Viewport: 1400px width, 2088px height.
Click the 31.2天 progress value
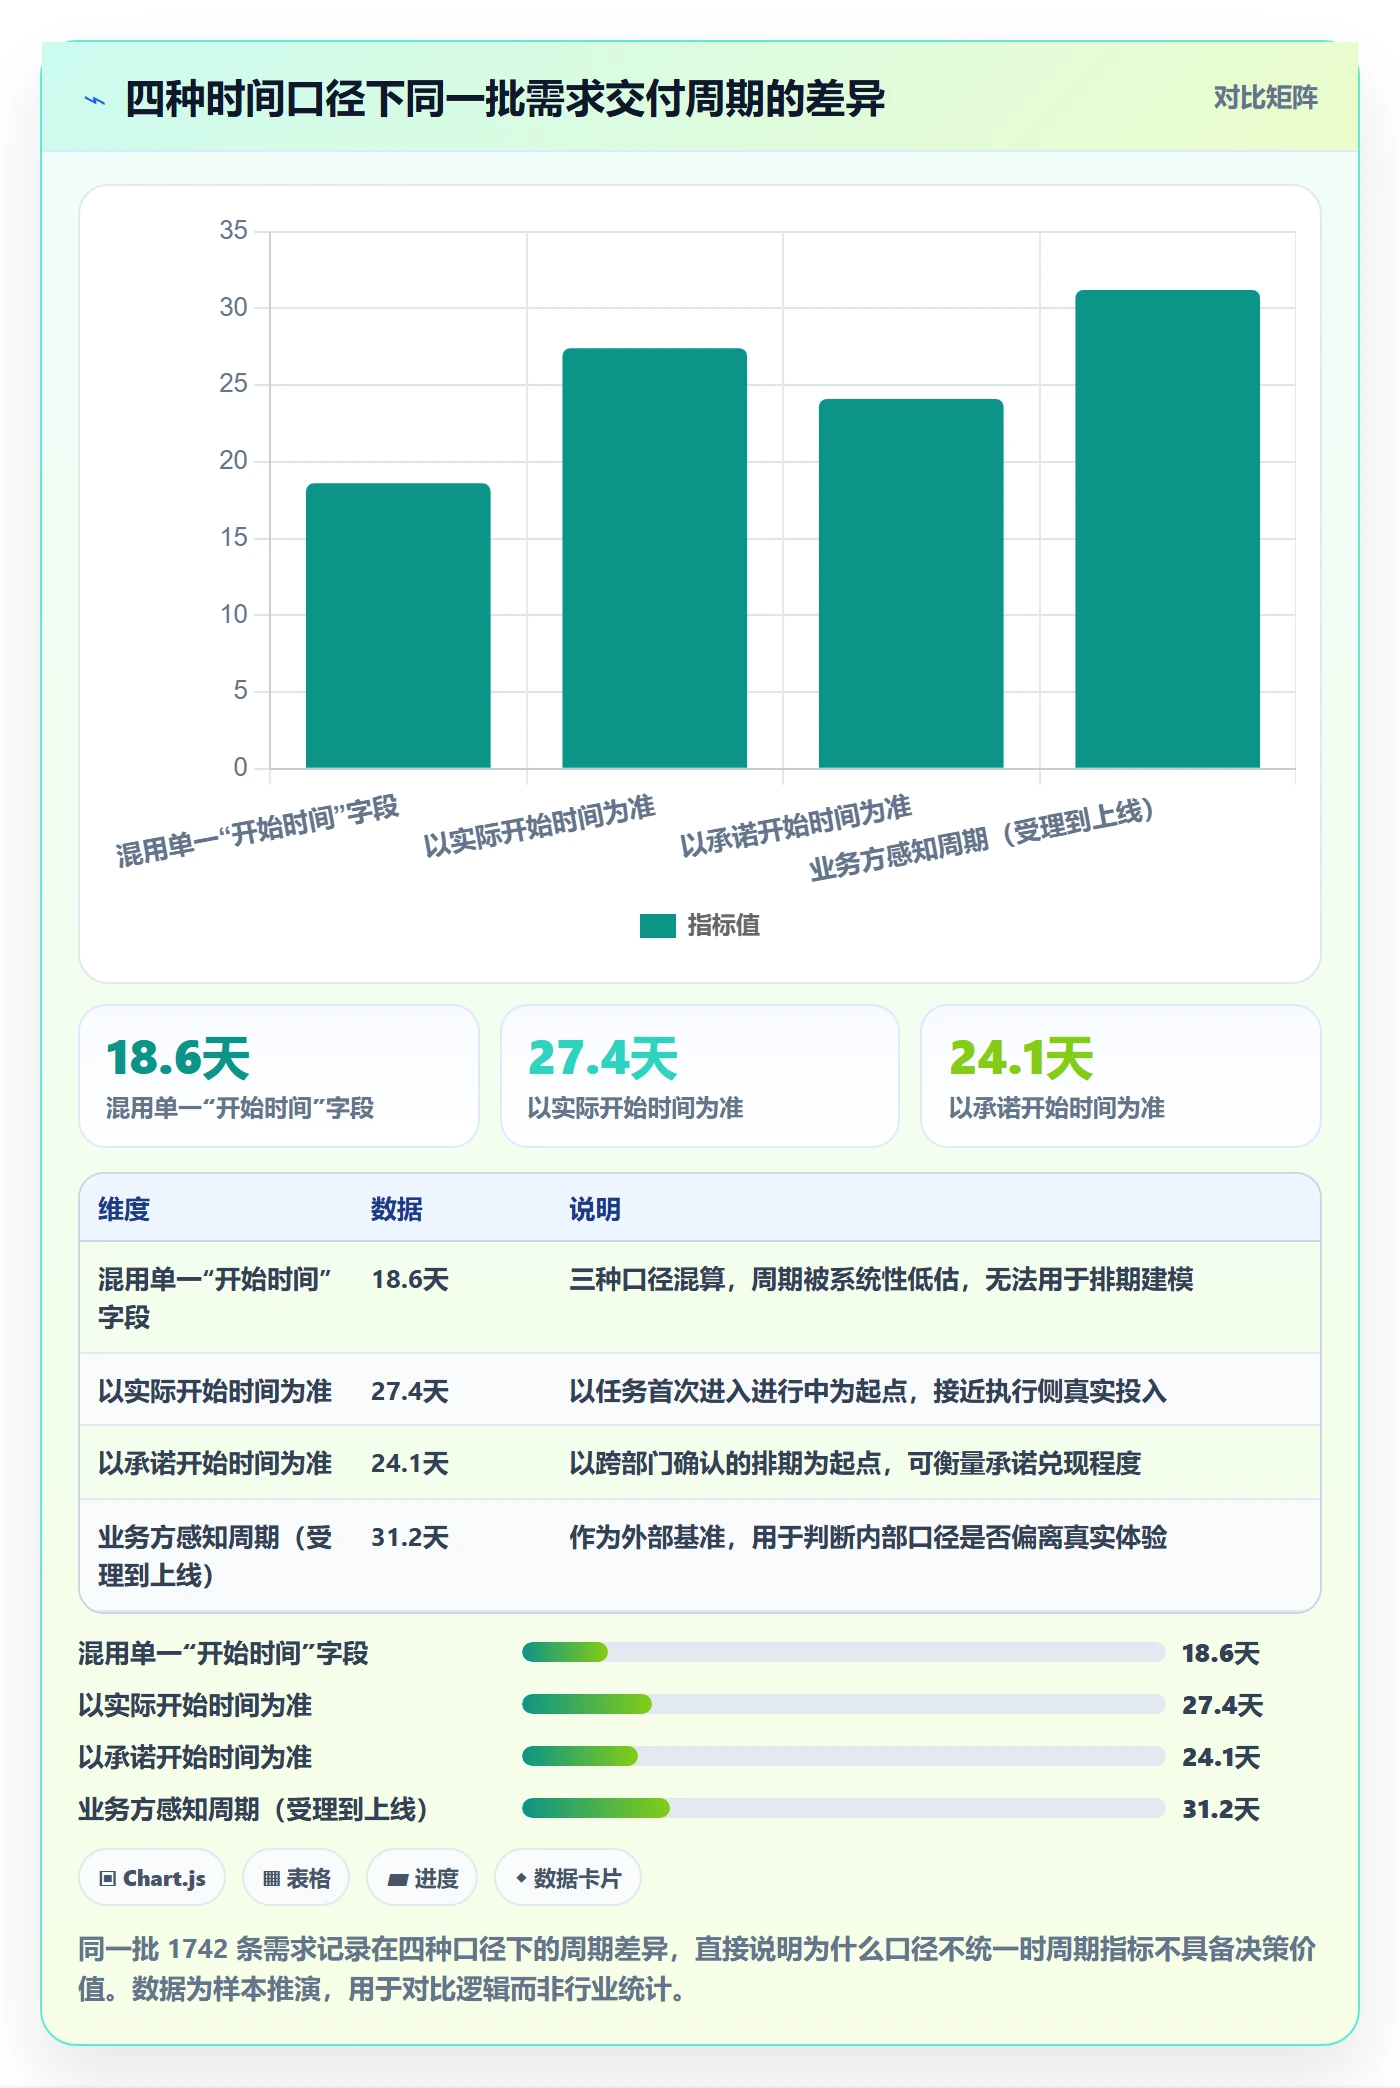pos(1221,1809)
